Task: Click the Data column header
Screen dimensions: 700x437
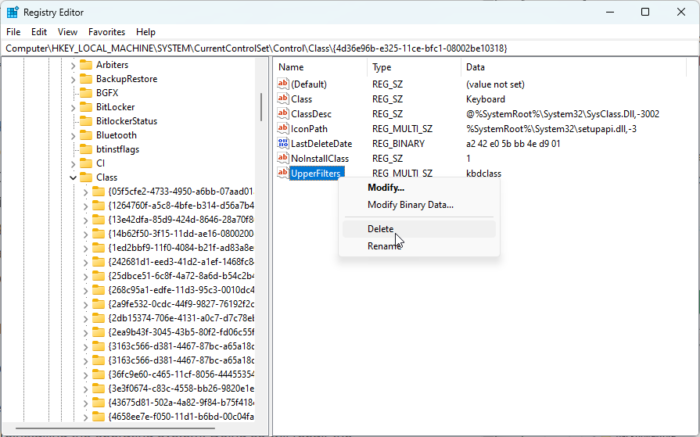Action: 574,67
